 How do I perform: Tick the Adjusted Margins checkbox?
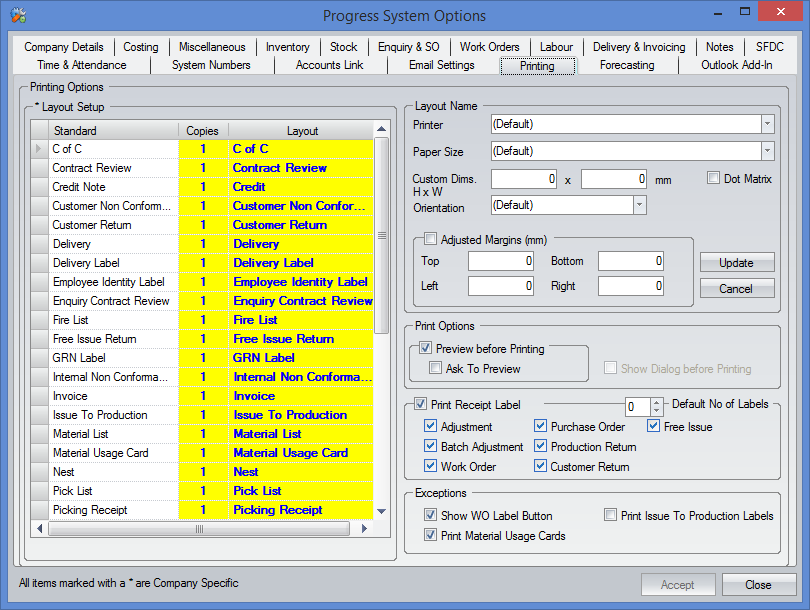tap(430, 240)
